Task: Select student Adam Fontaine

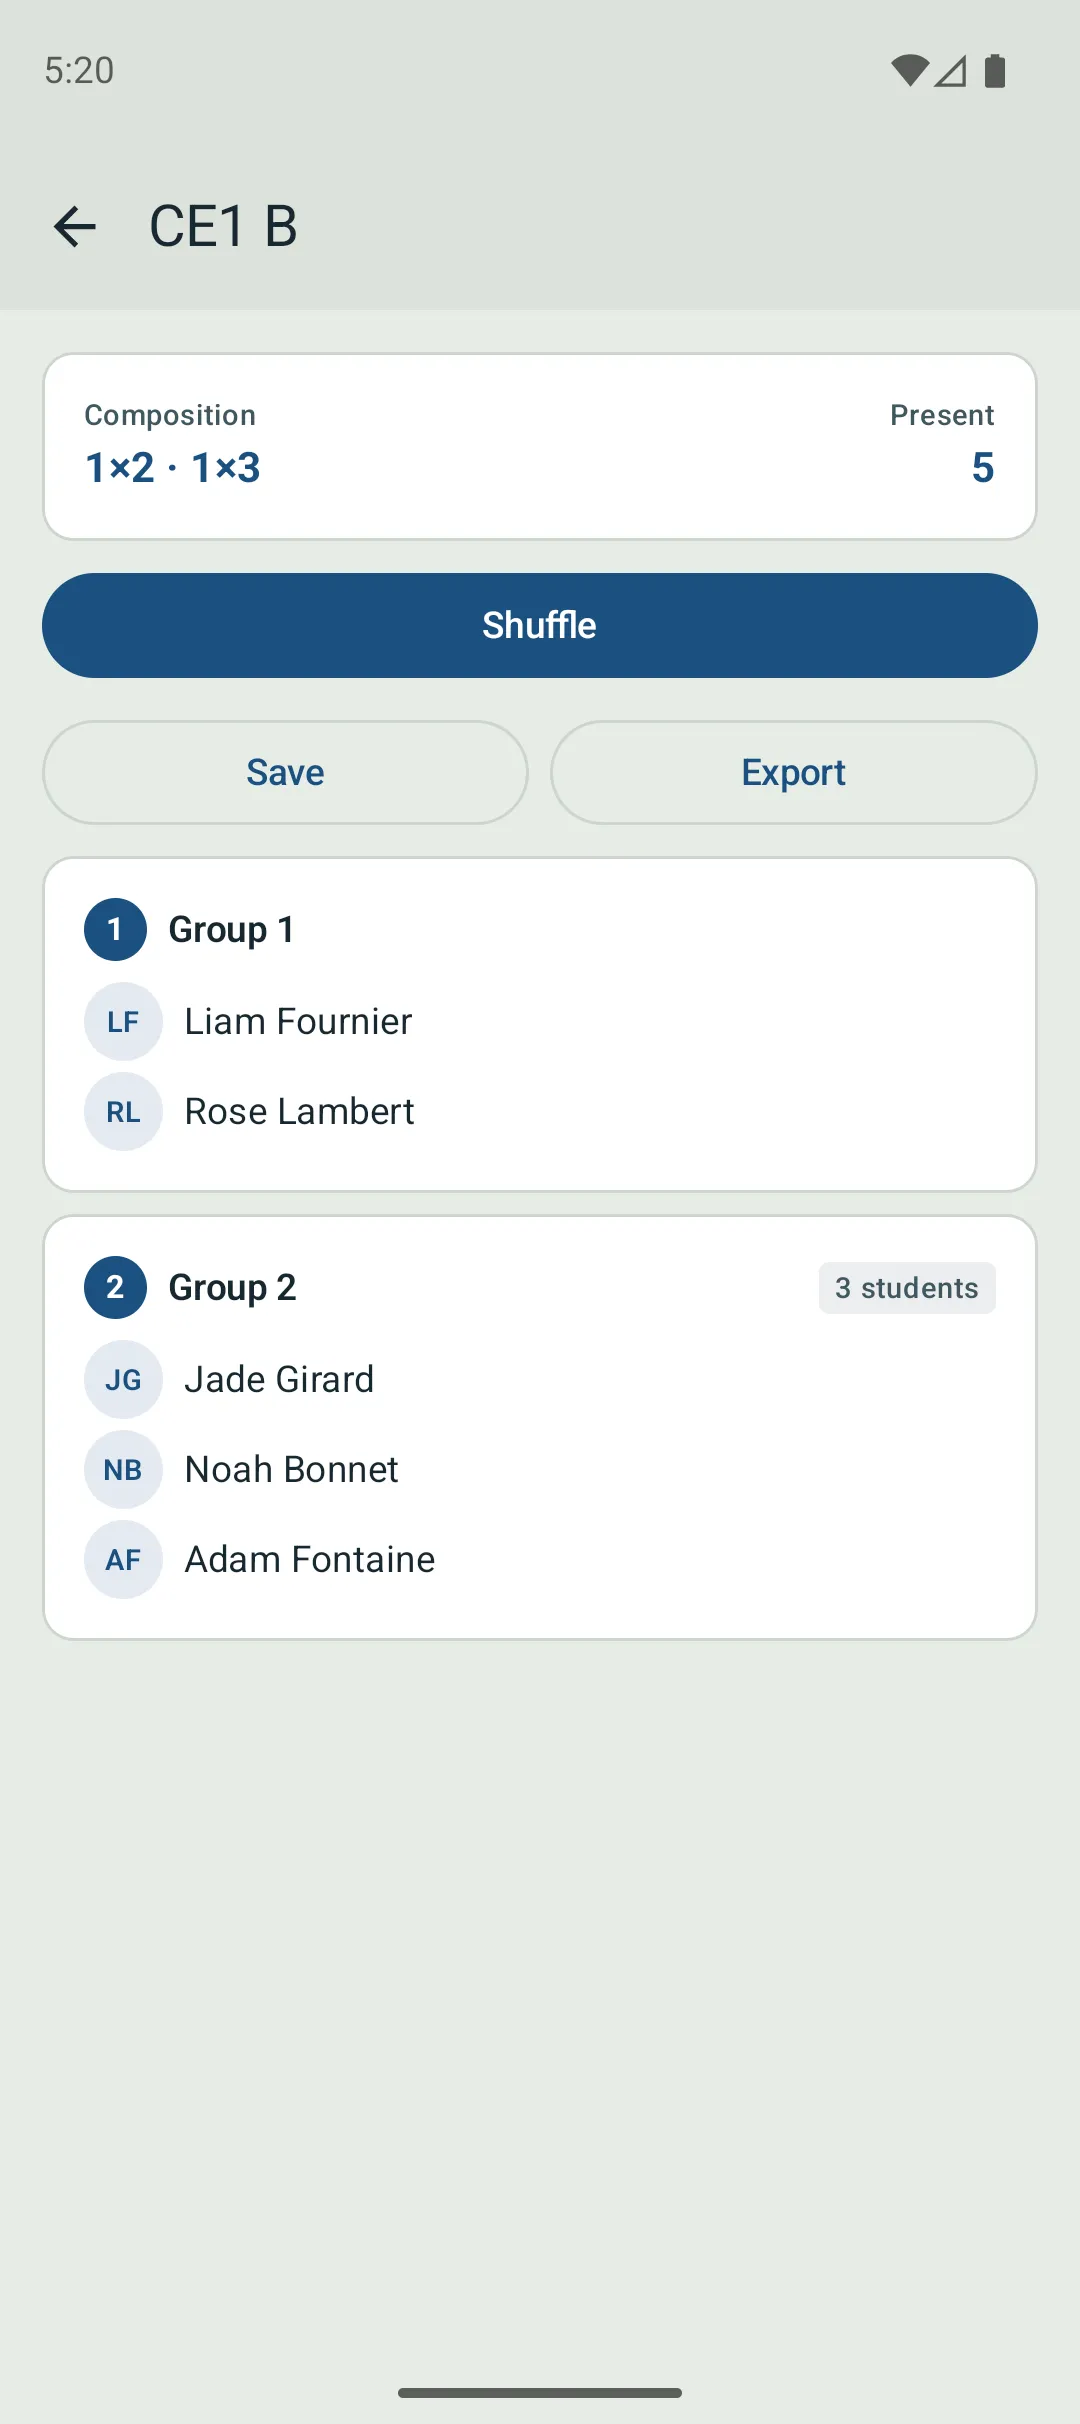Action: [x=310, y=1559]
